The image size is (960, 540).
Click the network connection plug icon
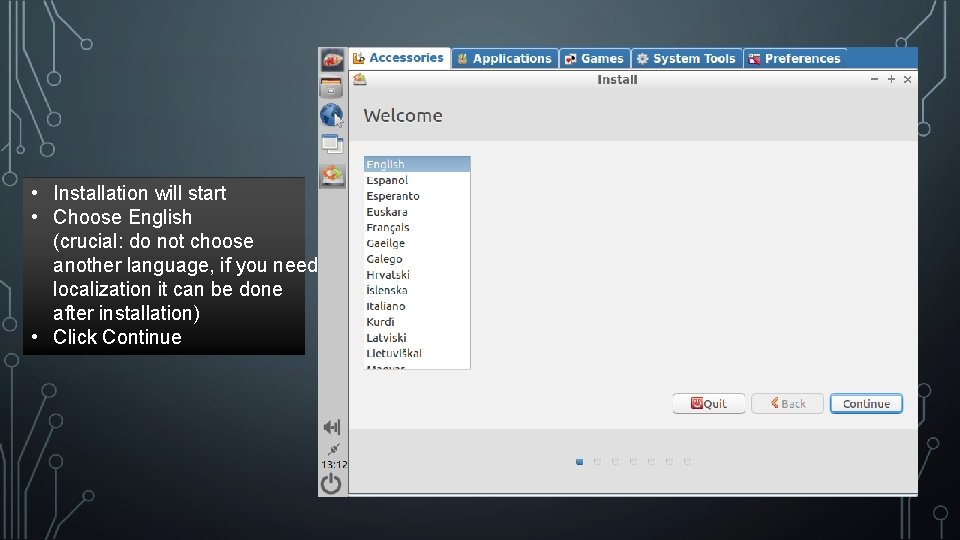pyautogui.click(x=333, y=449)
